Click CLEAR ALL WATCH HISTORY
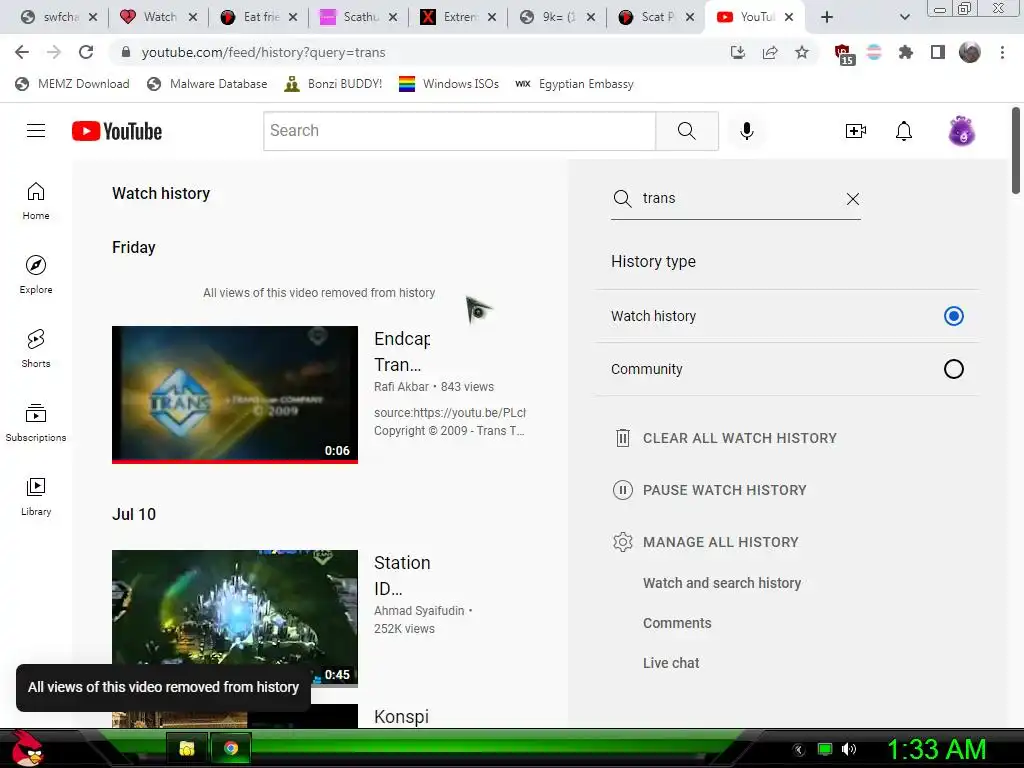The width and height of the screenshot is (1024, 768). (x=725, y=438)
